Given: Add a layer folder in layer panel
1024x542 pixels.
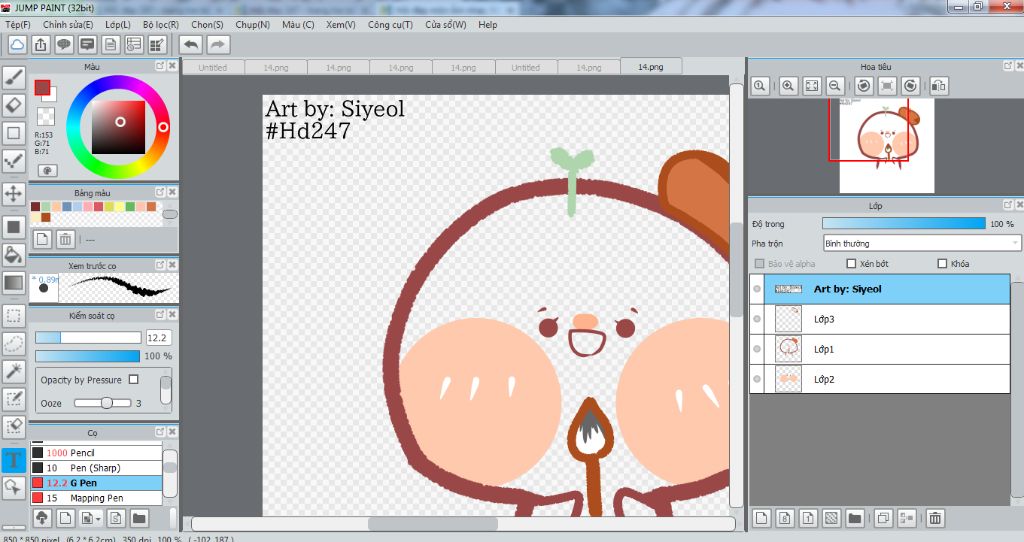Looking at the screenshot, I should (854, 518).
